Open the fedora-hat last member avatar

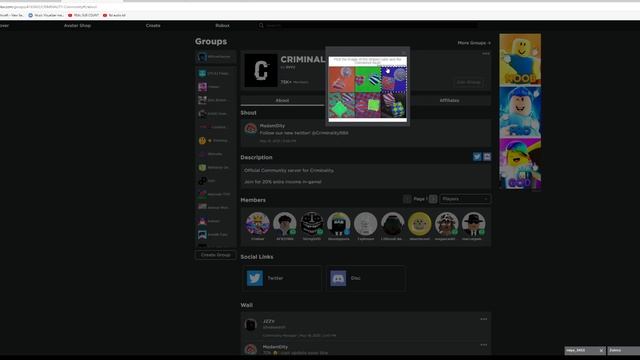[473, 224]
